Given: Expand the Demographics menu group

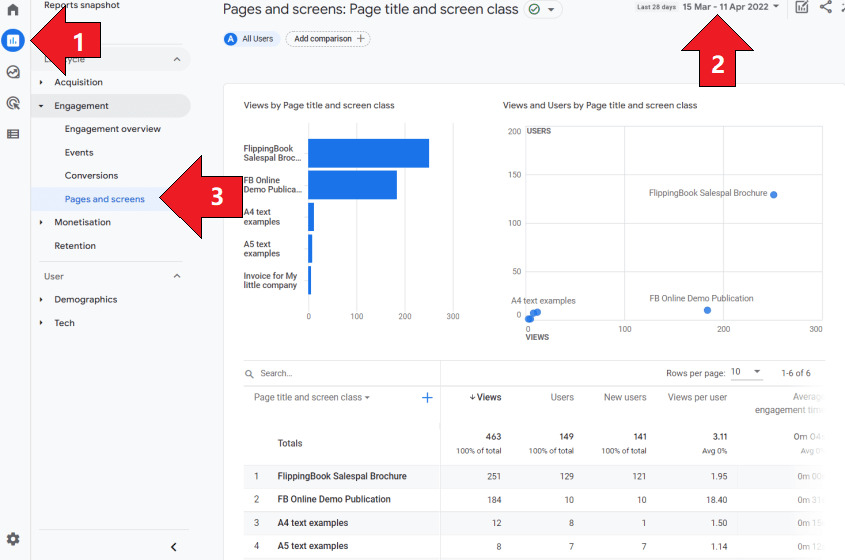Looking at the screenshot, I should 86,299.
